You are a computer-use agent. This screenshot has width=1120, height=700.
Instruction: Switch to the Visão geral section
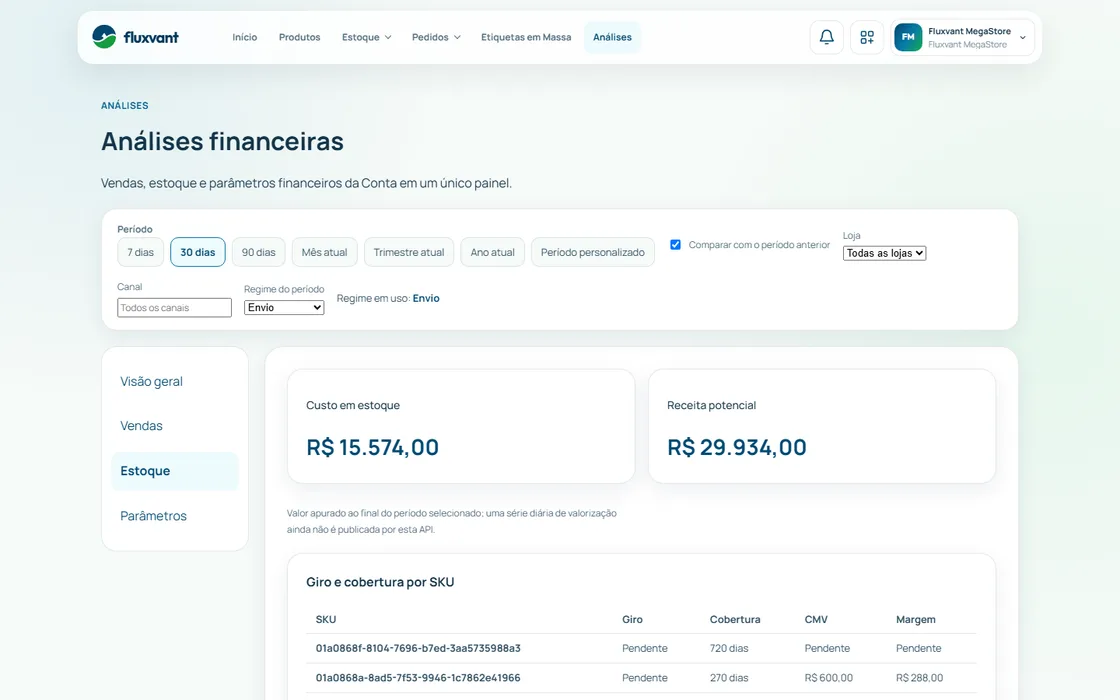[174, 381]
